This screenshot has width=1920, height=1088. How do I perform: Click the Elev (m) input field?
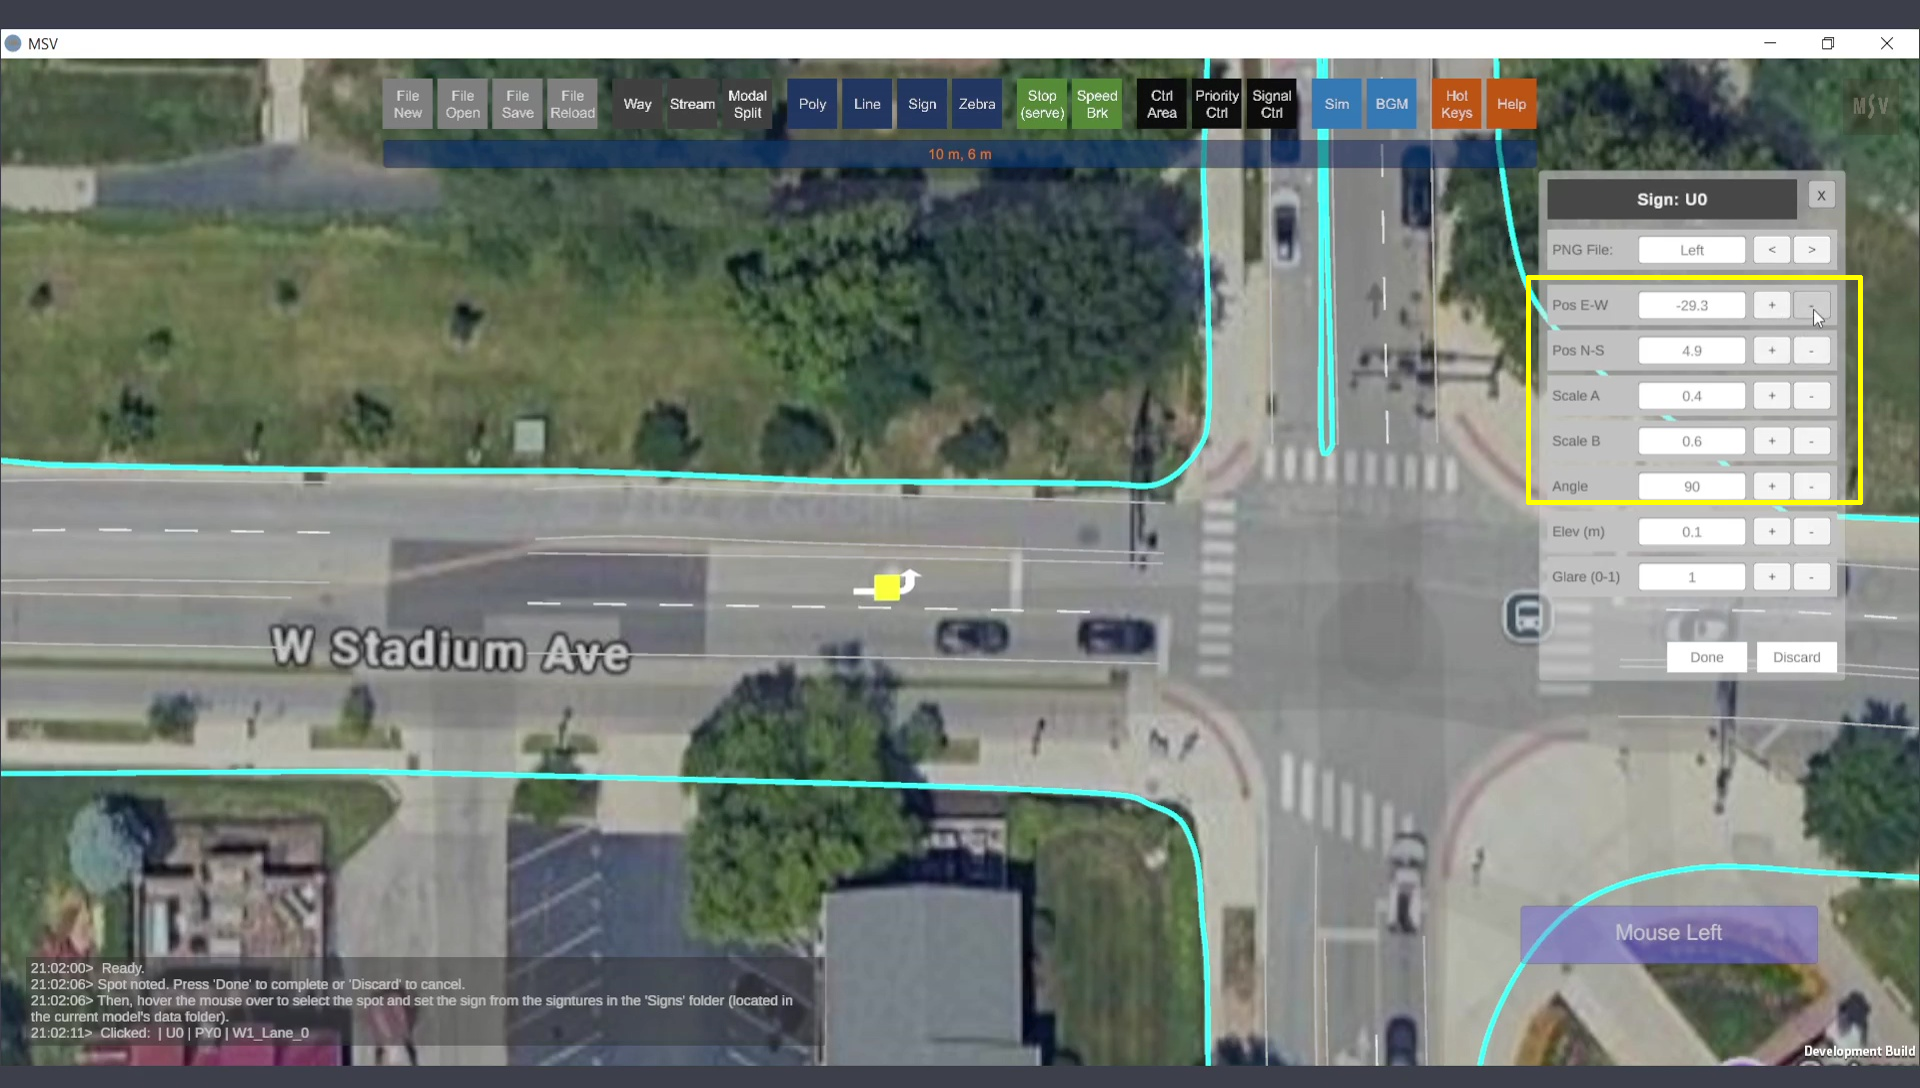(x=1691, y=532)
